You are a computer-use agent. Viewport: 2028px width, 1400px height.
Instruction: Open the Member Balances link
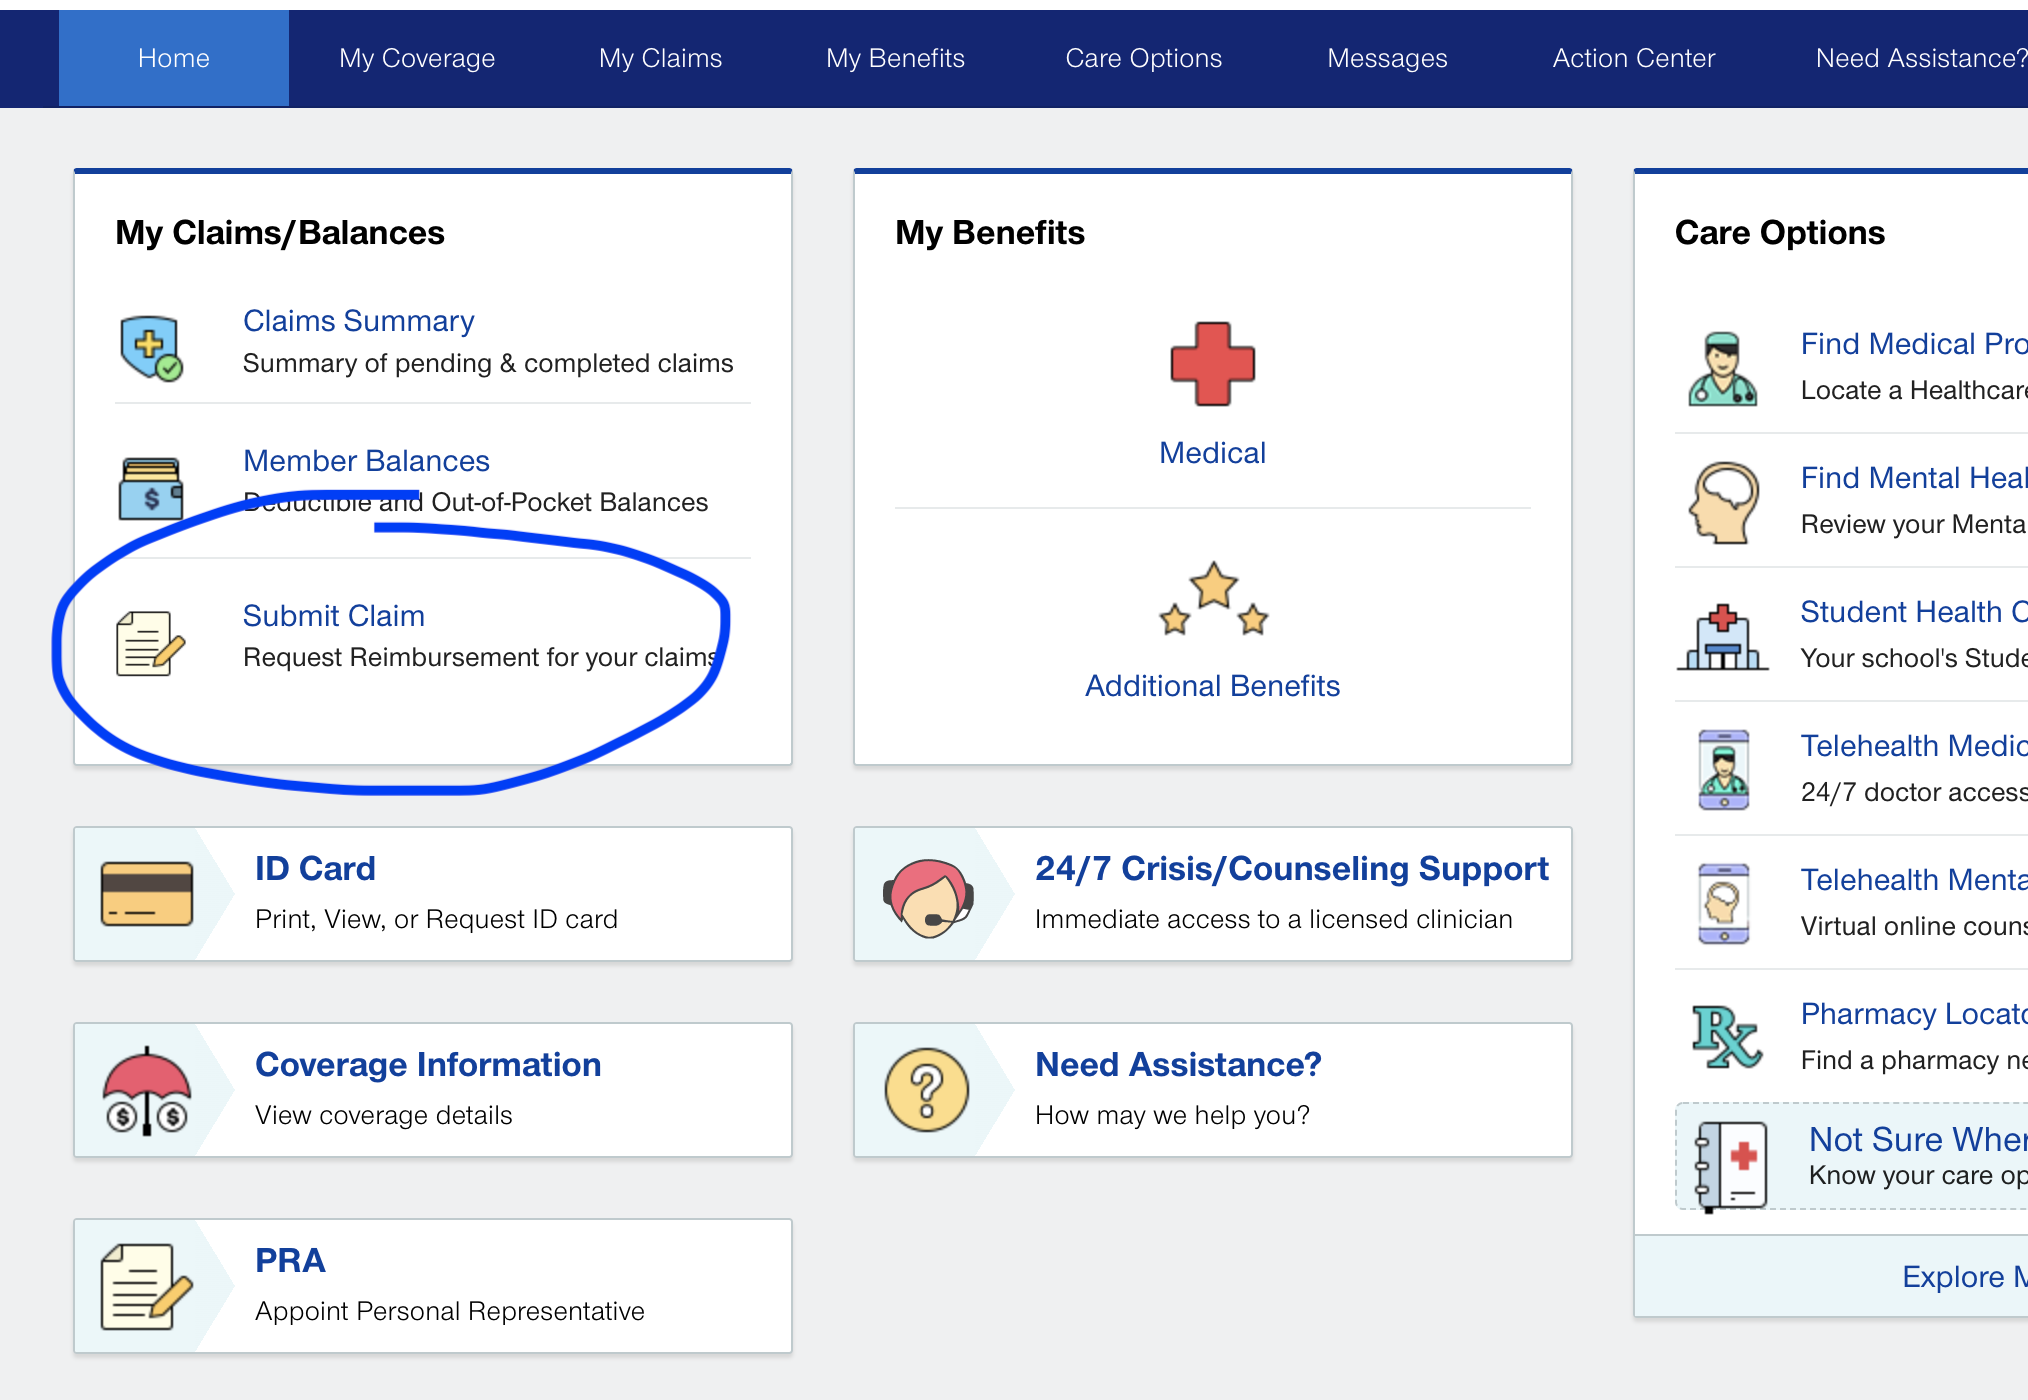[x=366, y=461]
